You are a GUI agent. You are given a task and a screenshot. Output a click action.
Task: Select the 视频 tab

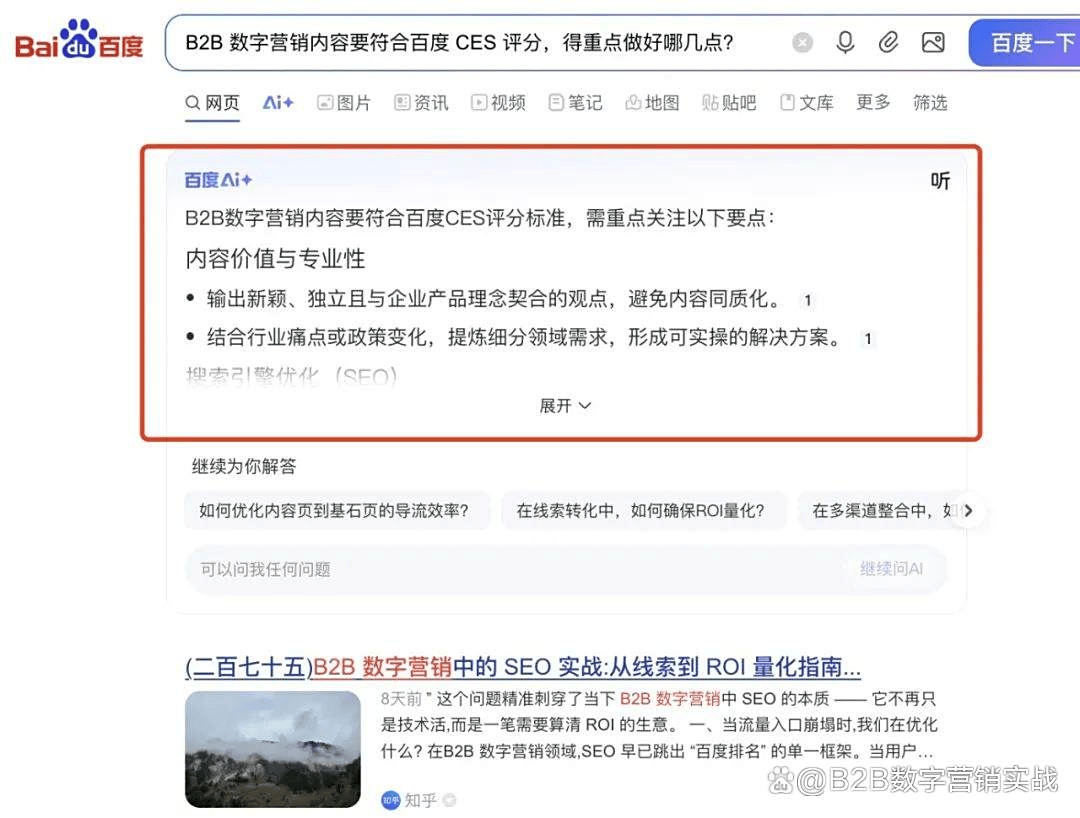498,103
